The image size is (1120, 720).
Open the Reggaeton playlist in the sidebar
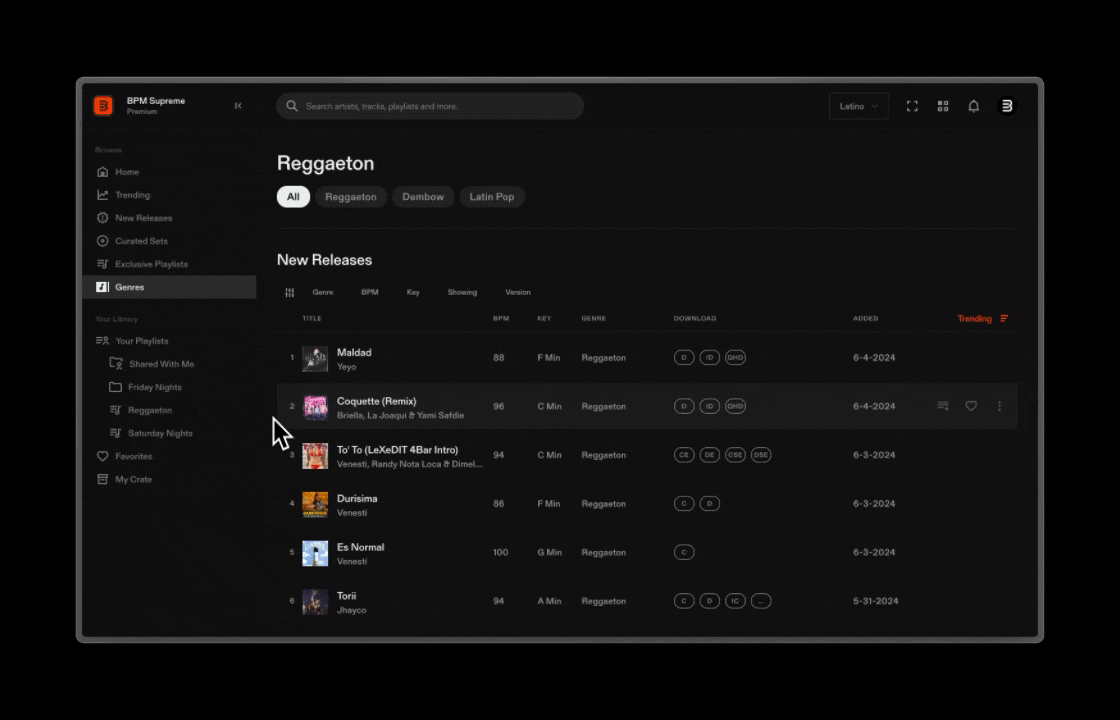click(x=150, y=410)
